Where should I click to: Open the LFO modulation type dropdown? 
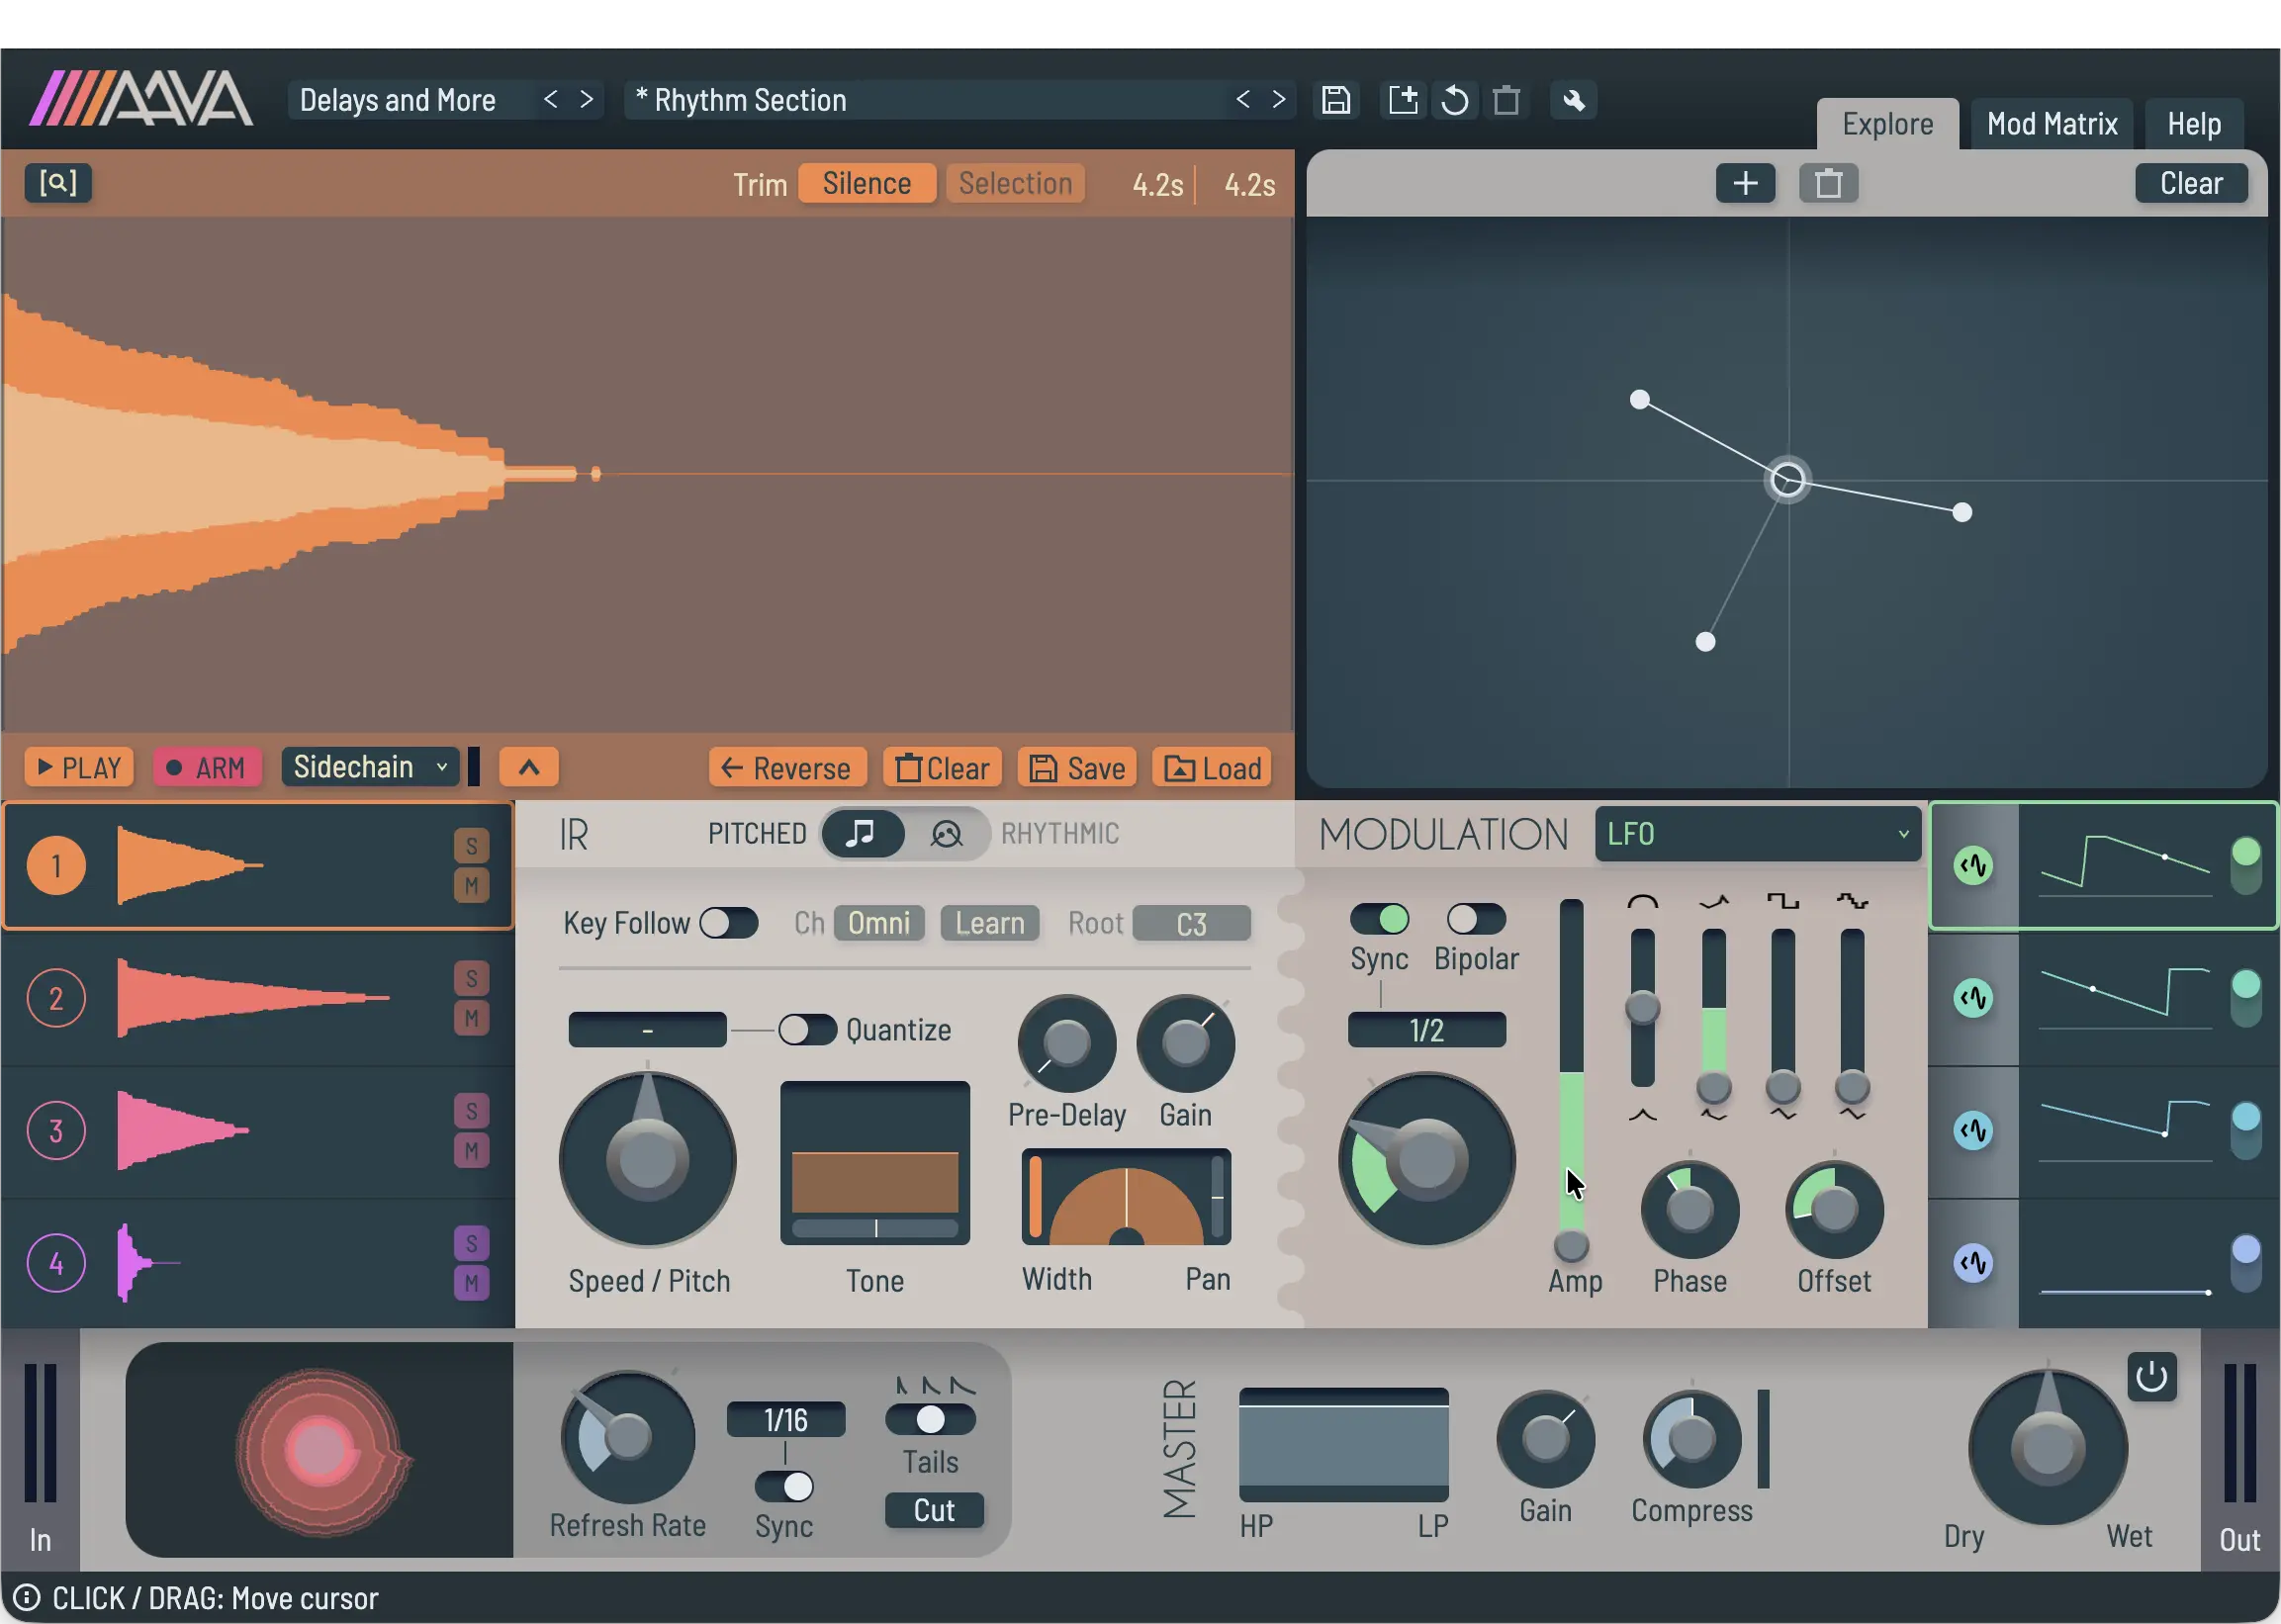click(1757, 833)
